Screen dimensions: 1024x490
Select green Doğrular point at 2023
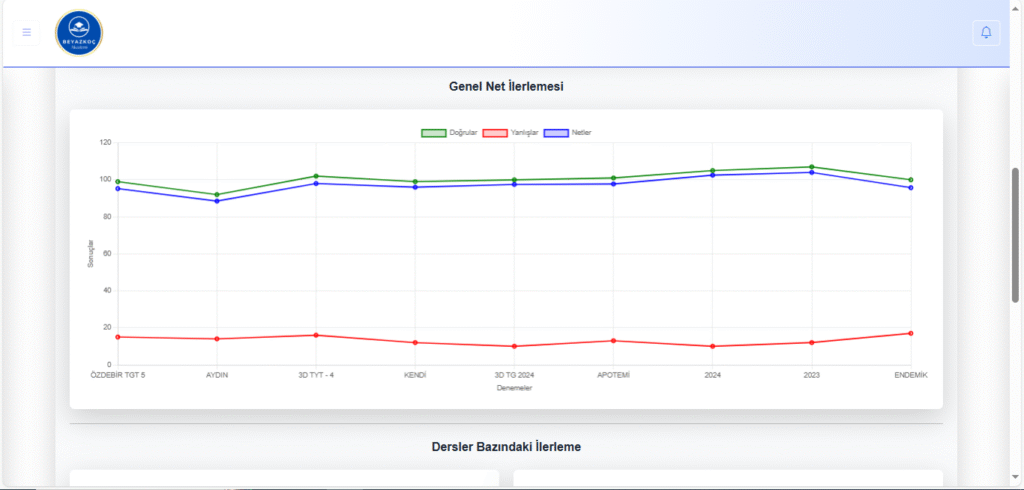(x=812, y=167)
